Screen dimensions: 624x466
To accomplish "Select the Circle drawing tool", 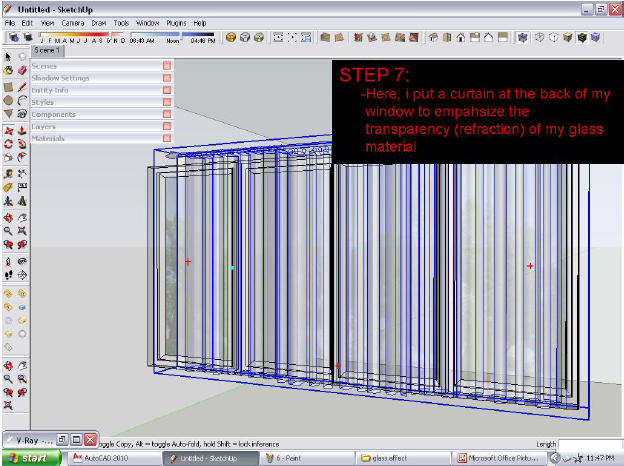I will (x=8, y=100).
